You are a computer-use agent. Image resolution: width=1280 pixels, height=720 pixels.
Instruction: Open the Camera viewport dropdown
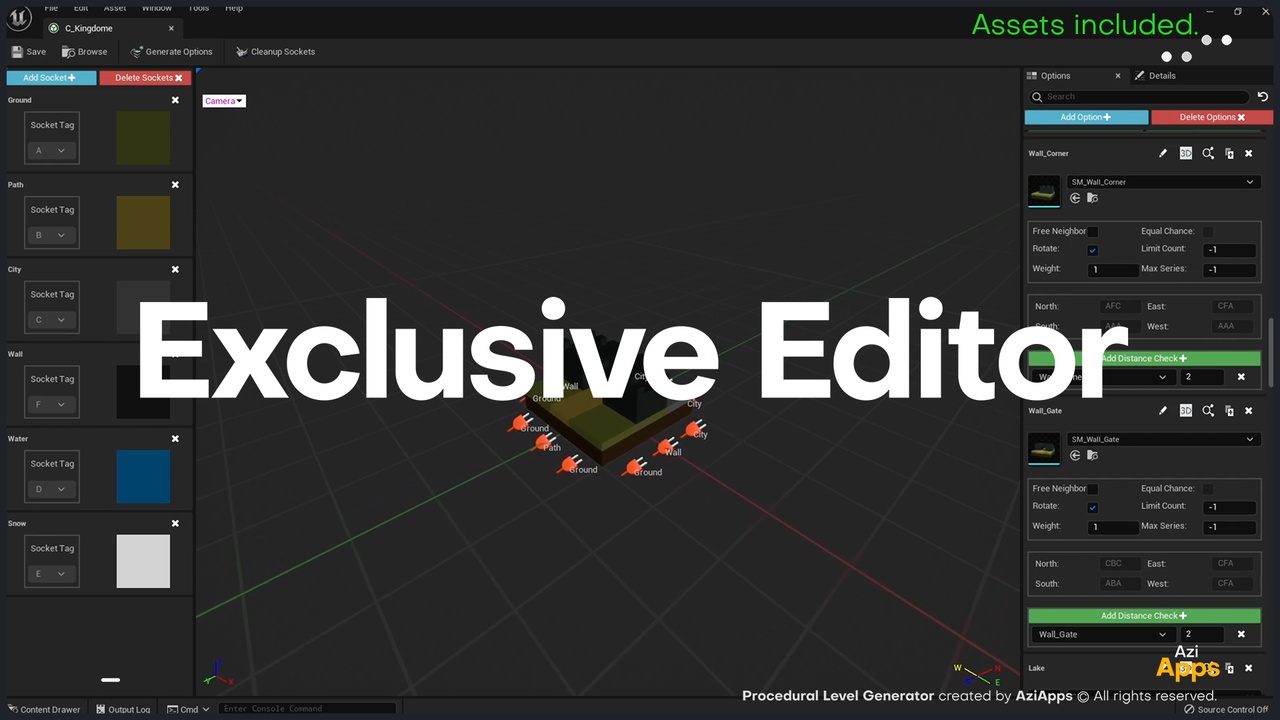tap(224, 101)
